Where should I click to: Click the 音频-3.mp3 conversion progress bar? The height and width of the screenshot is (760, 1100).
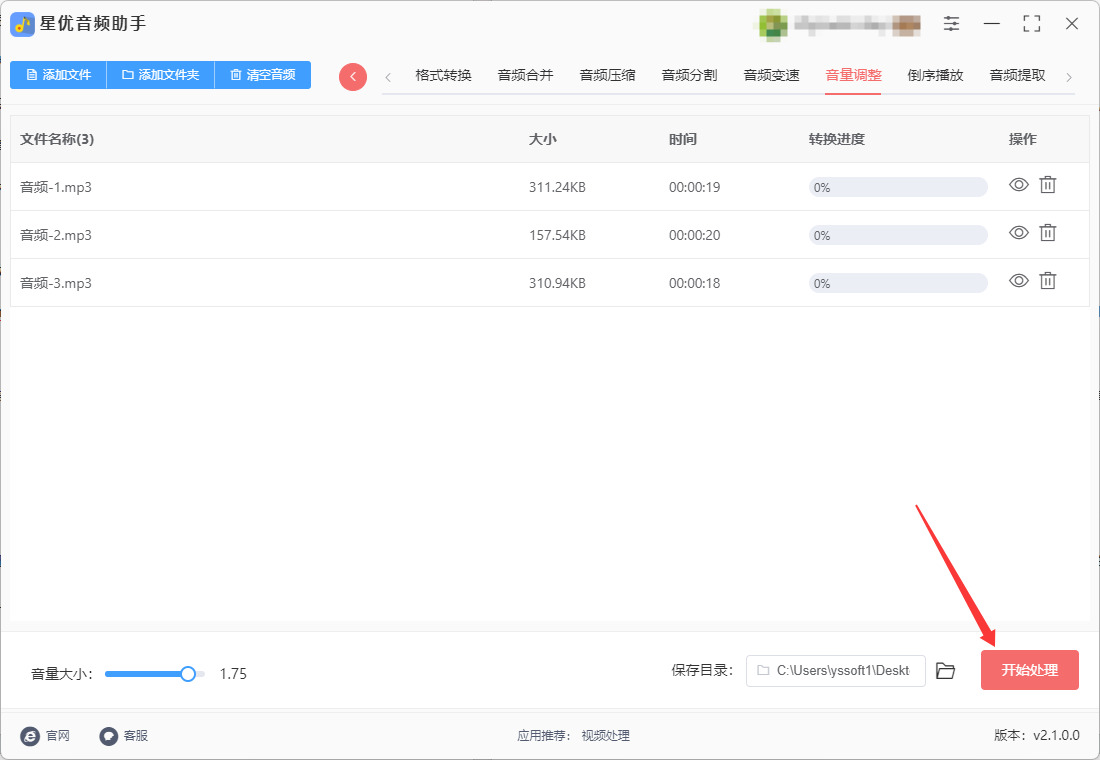(898, 283)
